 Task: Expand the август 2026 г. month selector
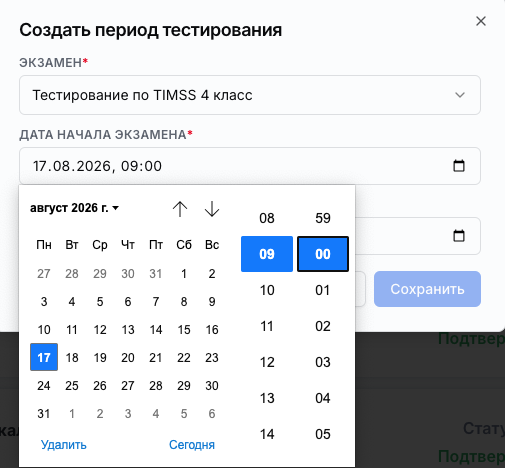click(x=74, y=208)
